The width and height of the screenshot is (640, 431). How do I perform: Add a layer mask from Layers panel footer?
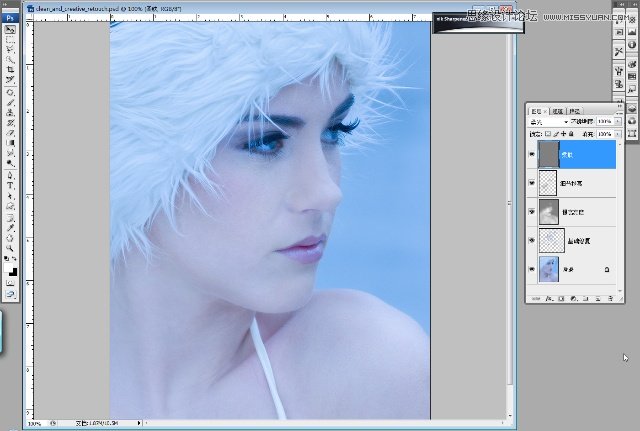(x=561, y=299)
